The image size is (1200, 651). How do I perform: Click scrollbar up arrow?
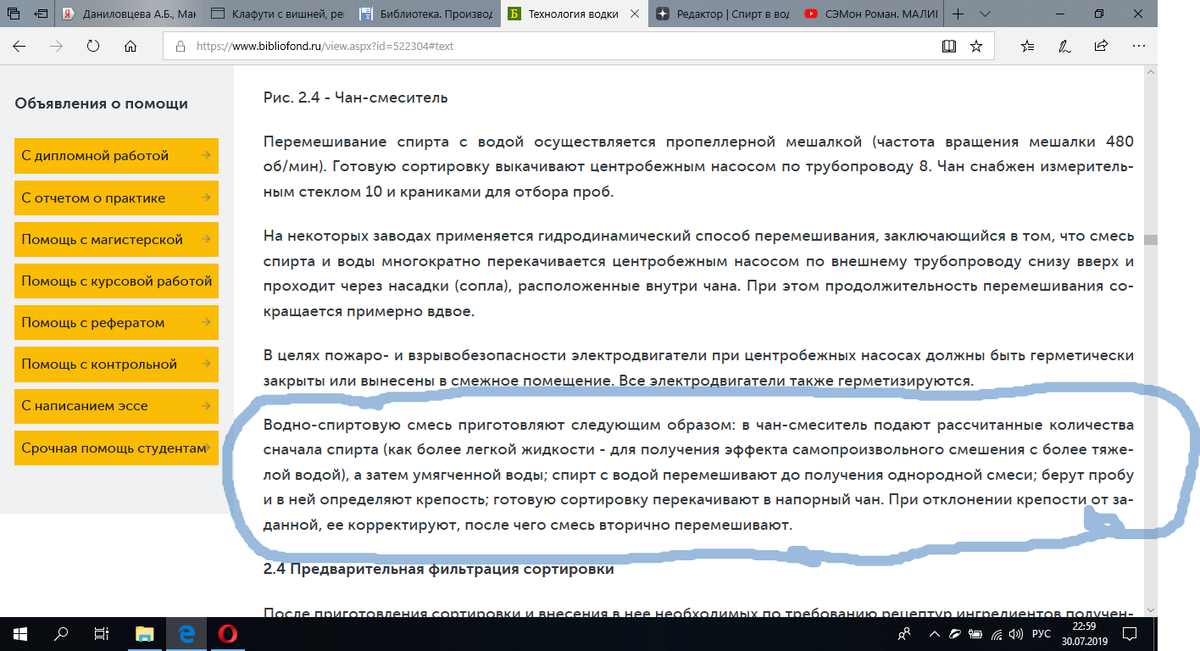point(1150,74)
